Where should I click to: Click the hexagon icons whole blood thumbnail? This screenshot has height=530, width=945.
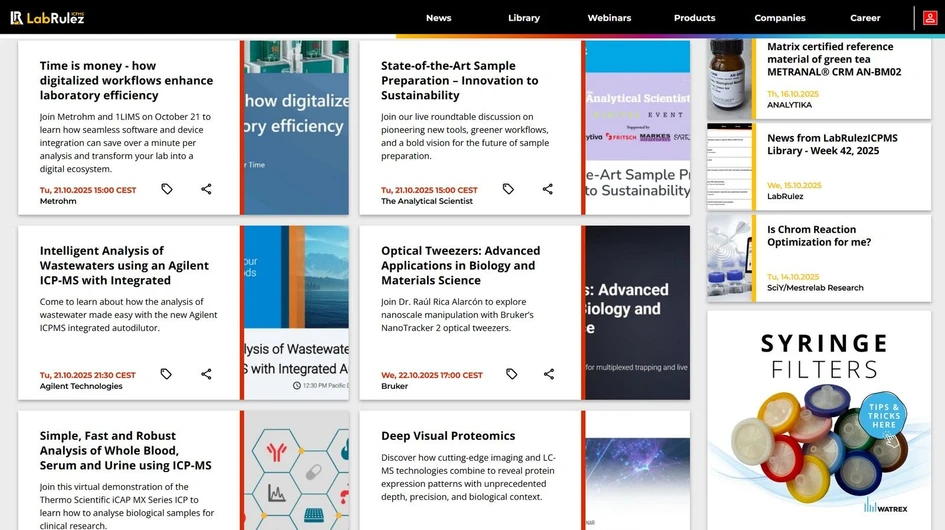[297, 470]
